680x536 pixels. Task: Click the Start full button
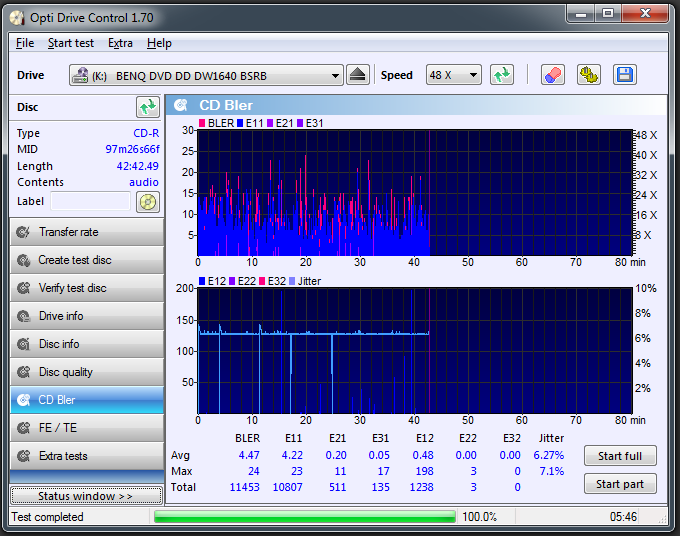pyautogui.click(x=620, y=456)
